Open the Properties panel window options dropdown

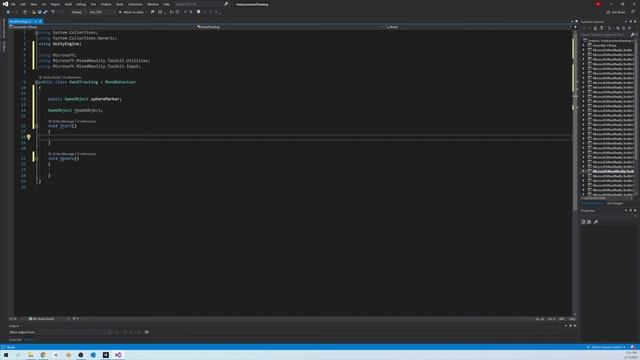pyautogui.click(x=626, y=211)
